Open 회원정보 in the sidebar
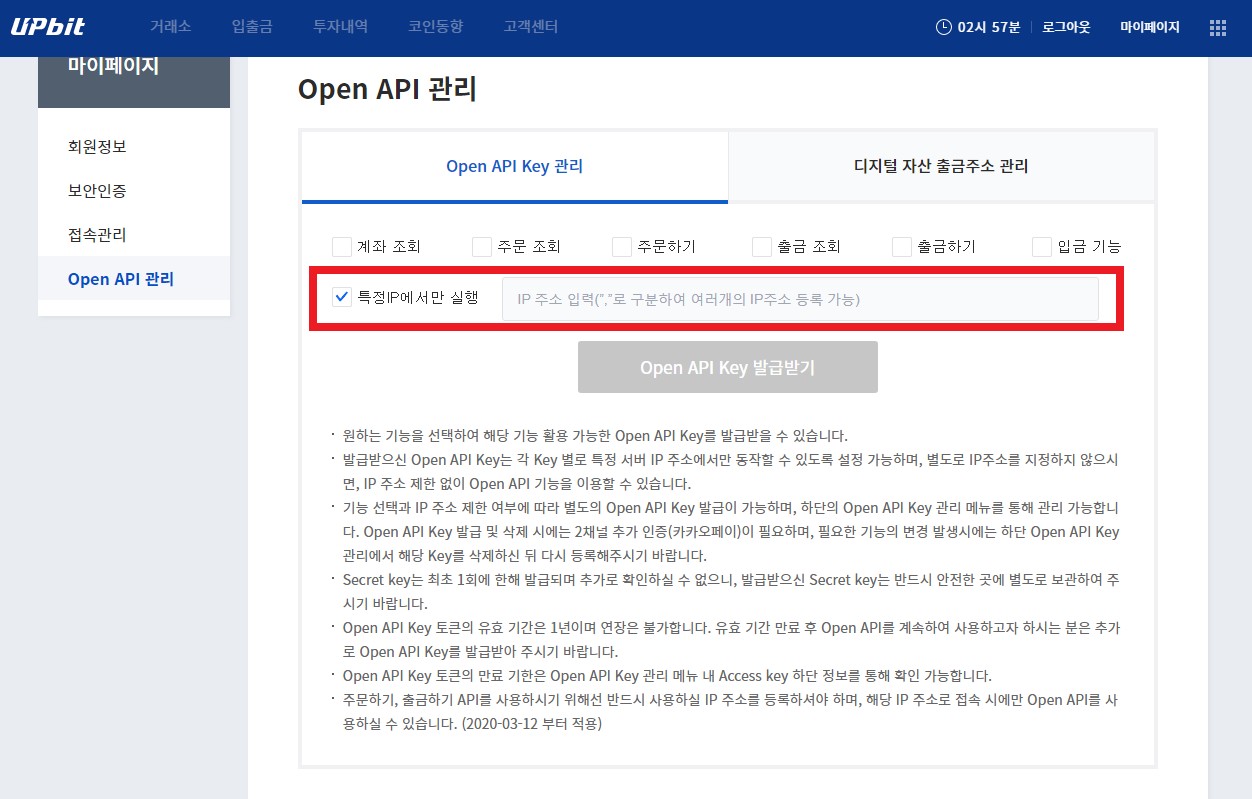 (x=97, y=146)
